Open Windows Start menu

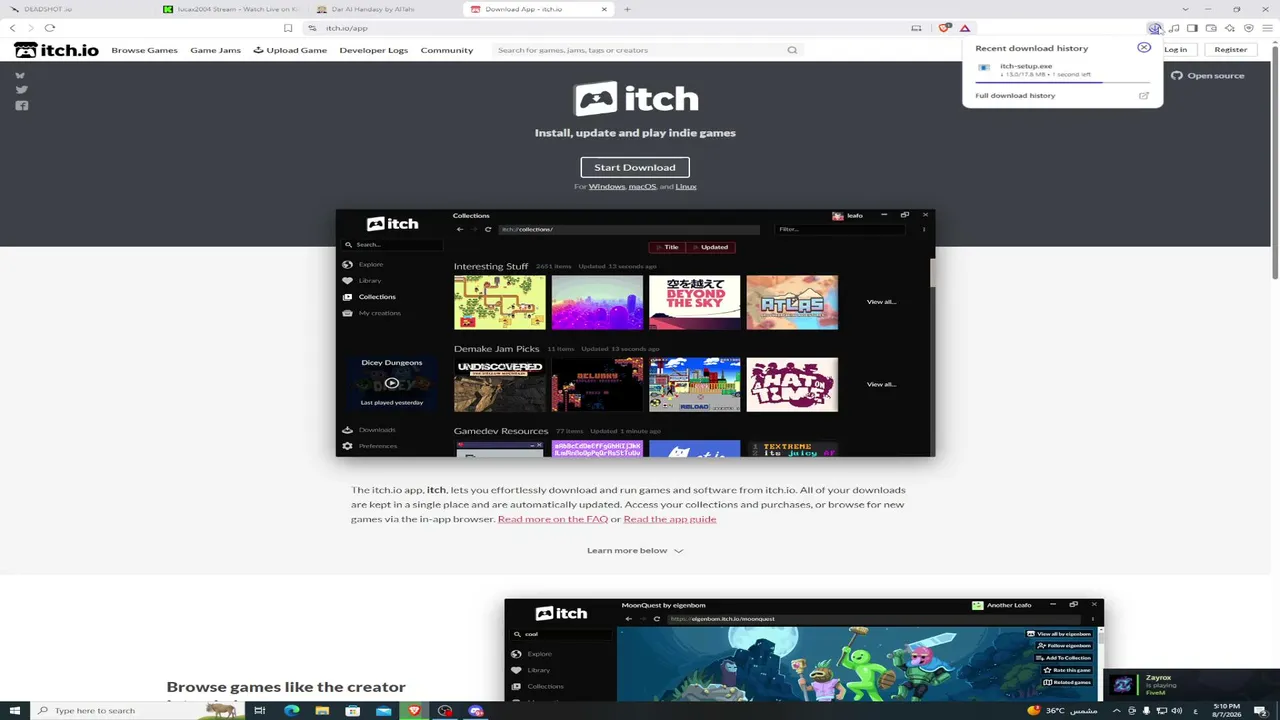pyautogui.click(x=13, y=710)
